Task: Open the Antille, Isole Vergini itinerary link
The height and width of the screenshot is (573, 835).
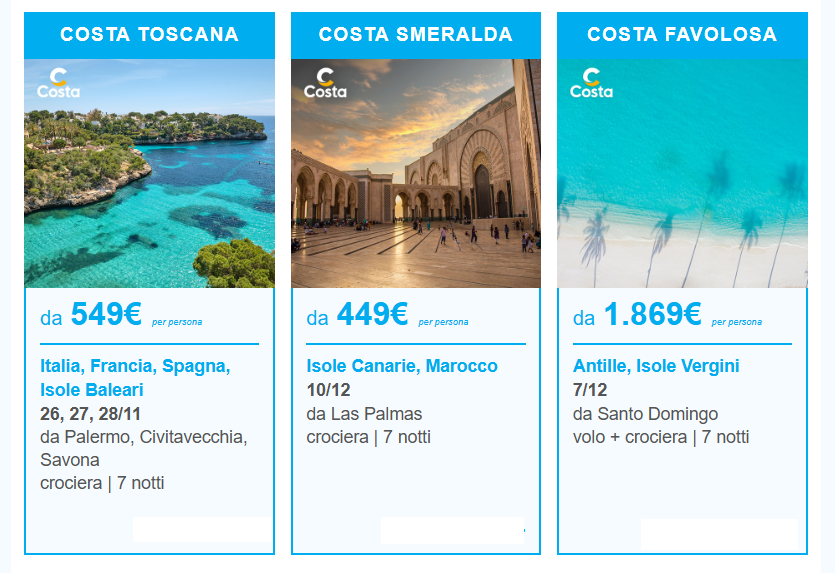Action: 656,366
